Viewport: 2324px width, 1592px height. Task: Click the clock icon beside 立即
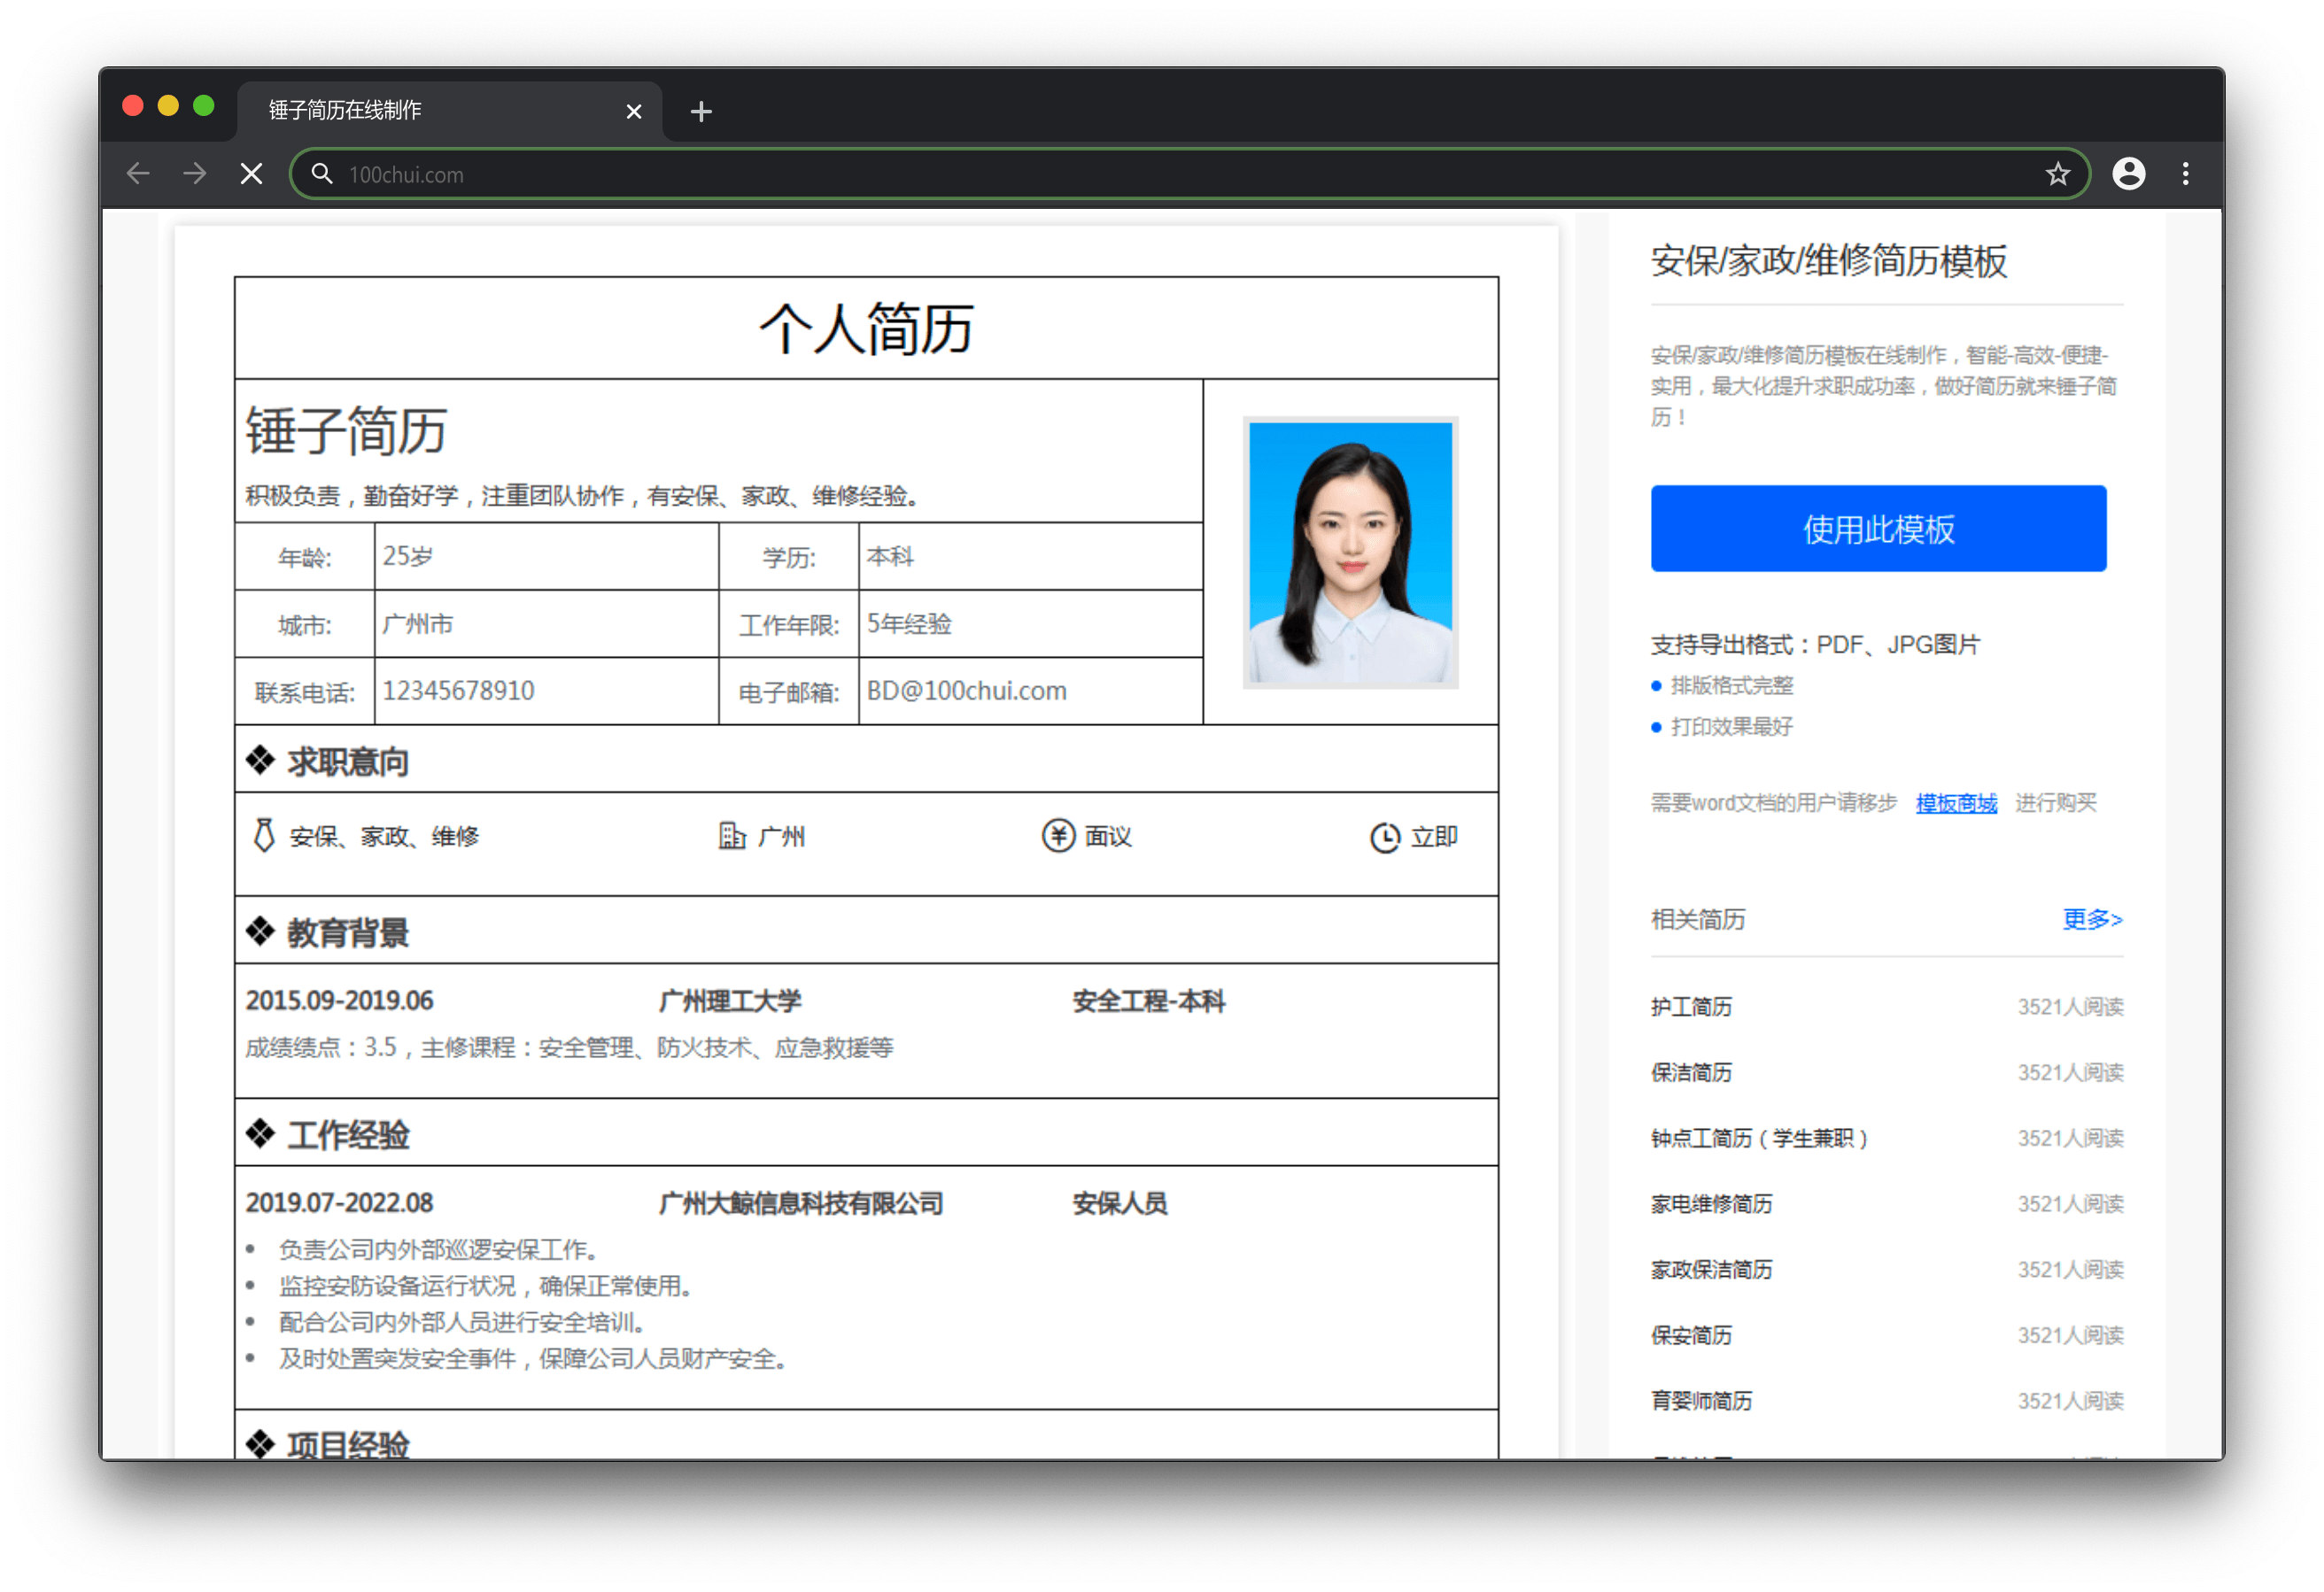click(1384, 837)
